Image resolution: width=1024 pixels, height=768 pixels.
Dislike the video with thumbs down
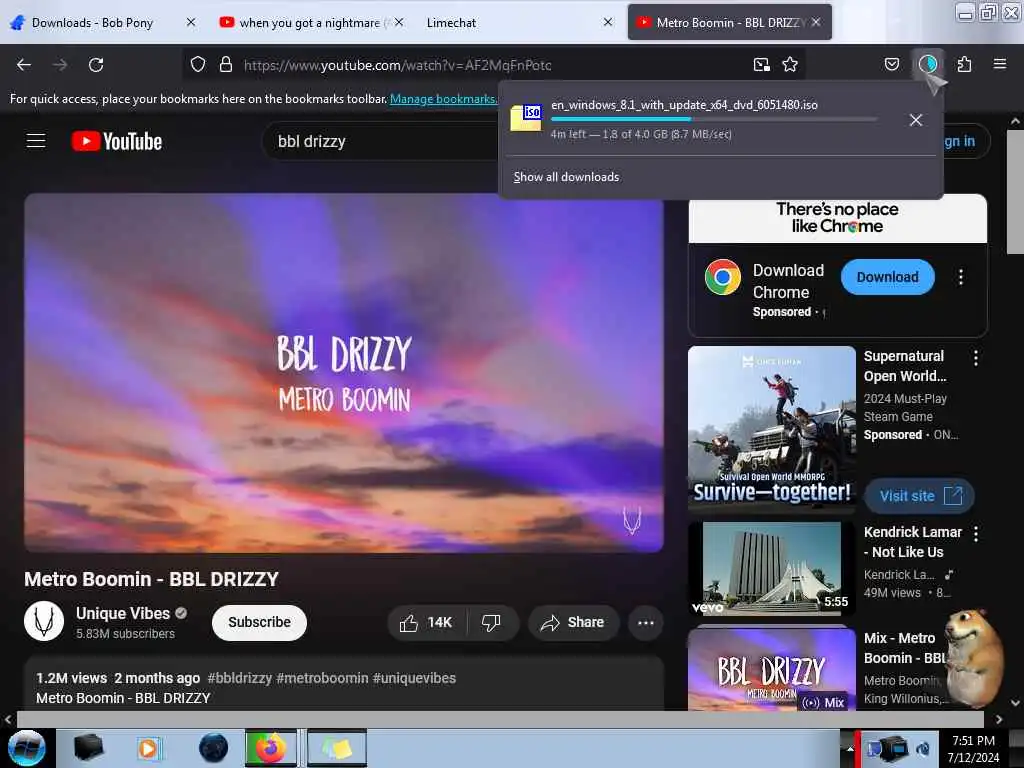click(491, 623)
